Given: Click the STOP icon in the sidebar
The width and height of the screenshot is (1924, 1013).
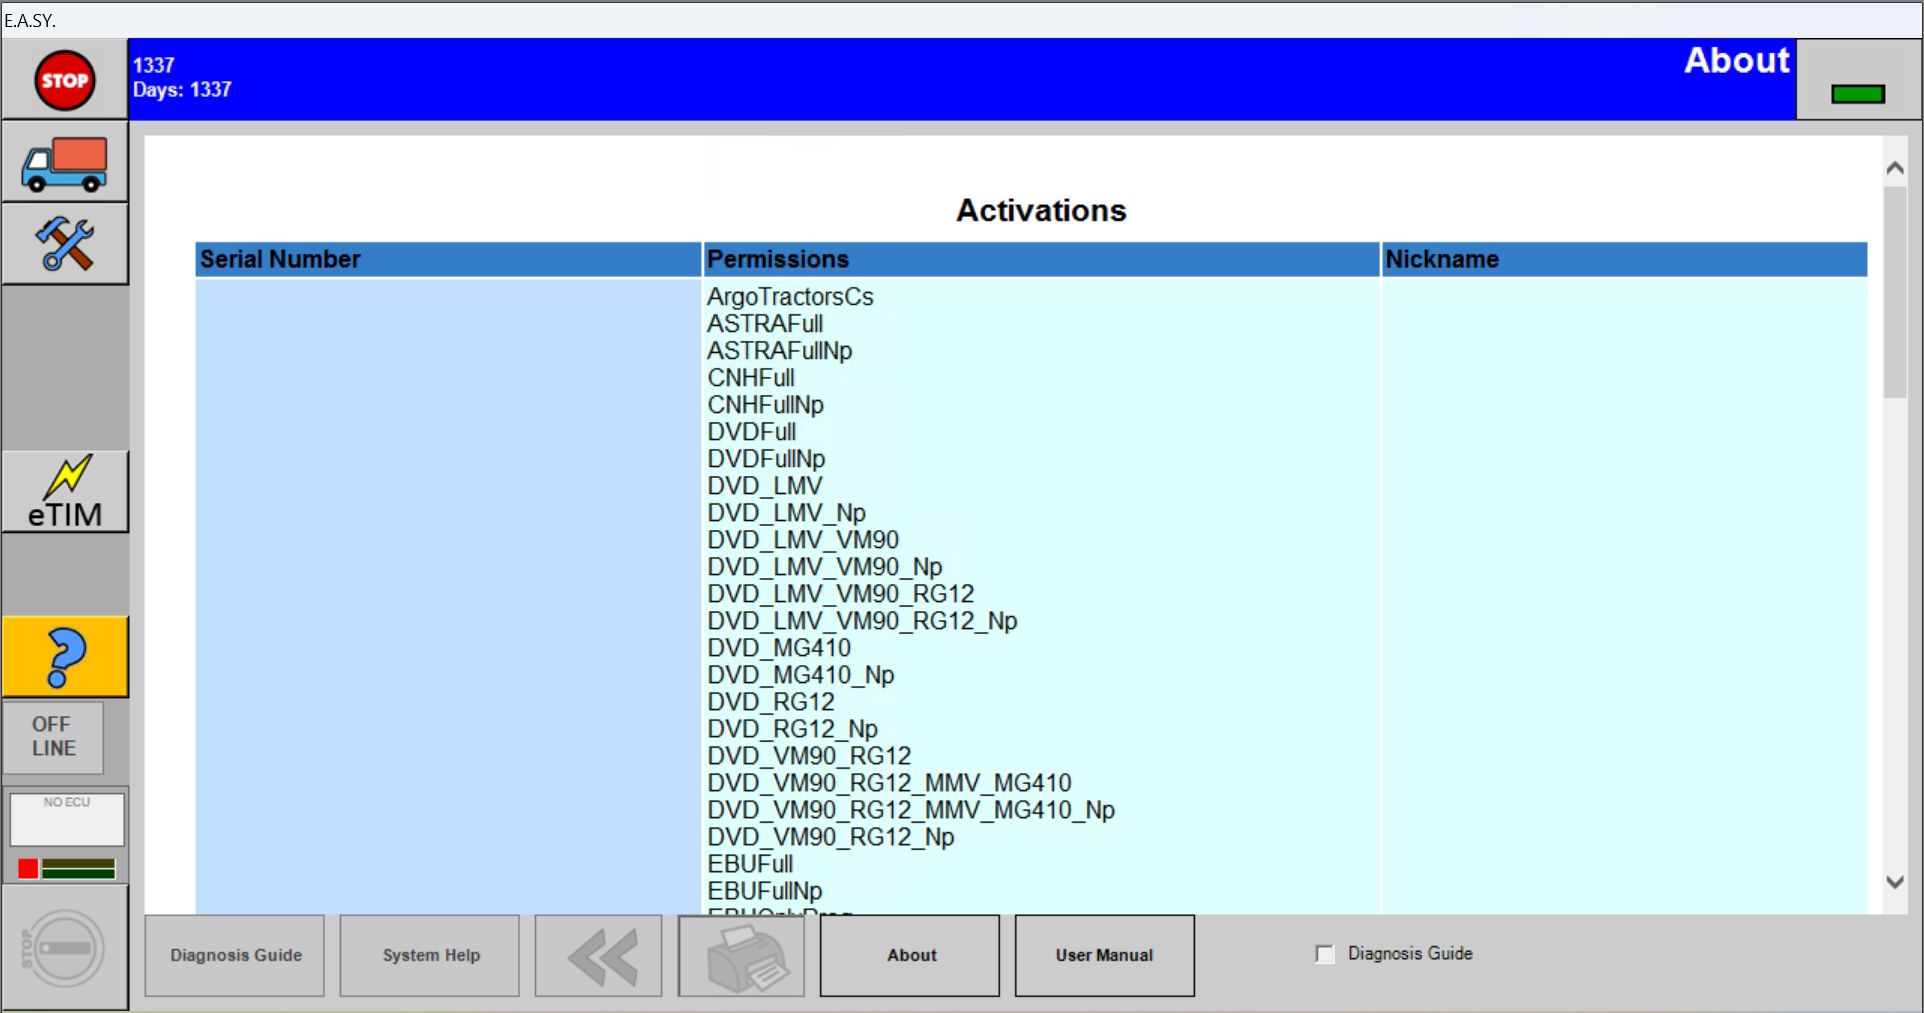Looking at the screenshot, I should pyautogui.click(x=63, y=79).
